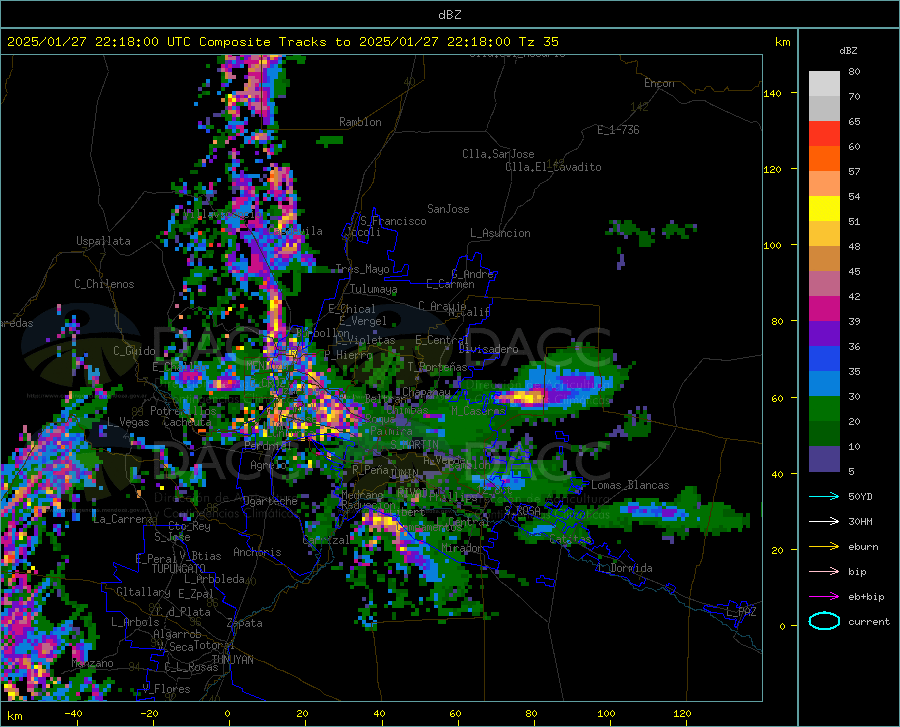Pick the brown 45–48 dBZ swatch
The height and width of the screenshot is (727, 900).
[824, 259]
